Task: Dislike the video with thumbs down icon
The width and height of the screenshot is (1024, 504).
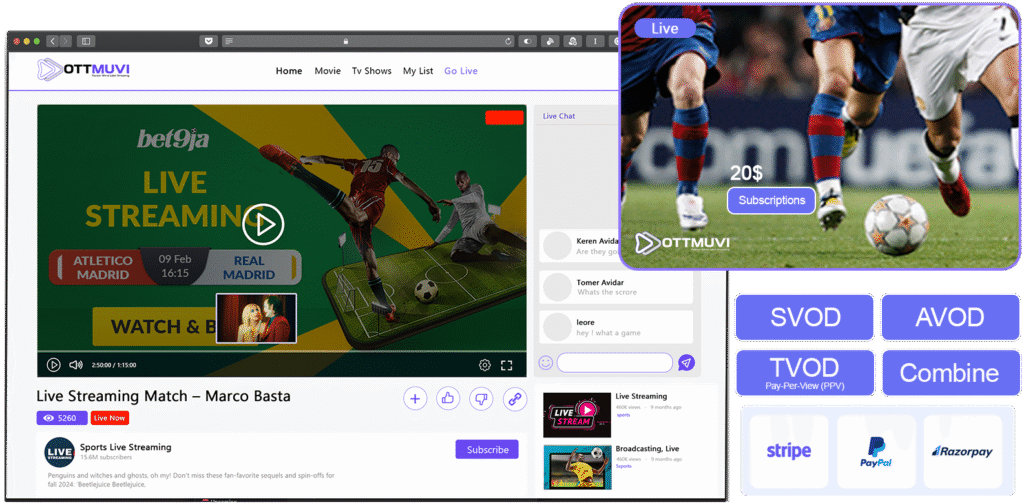Action: coord(481,398)
